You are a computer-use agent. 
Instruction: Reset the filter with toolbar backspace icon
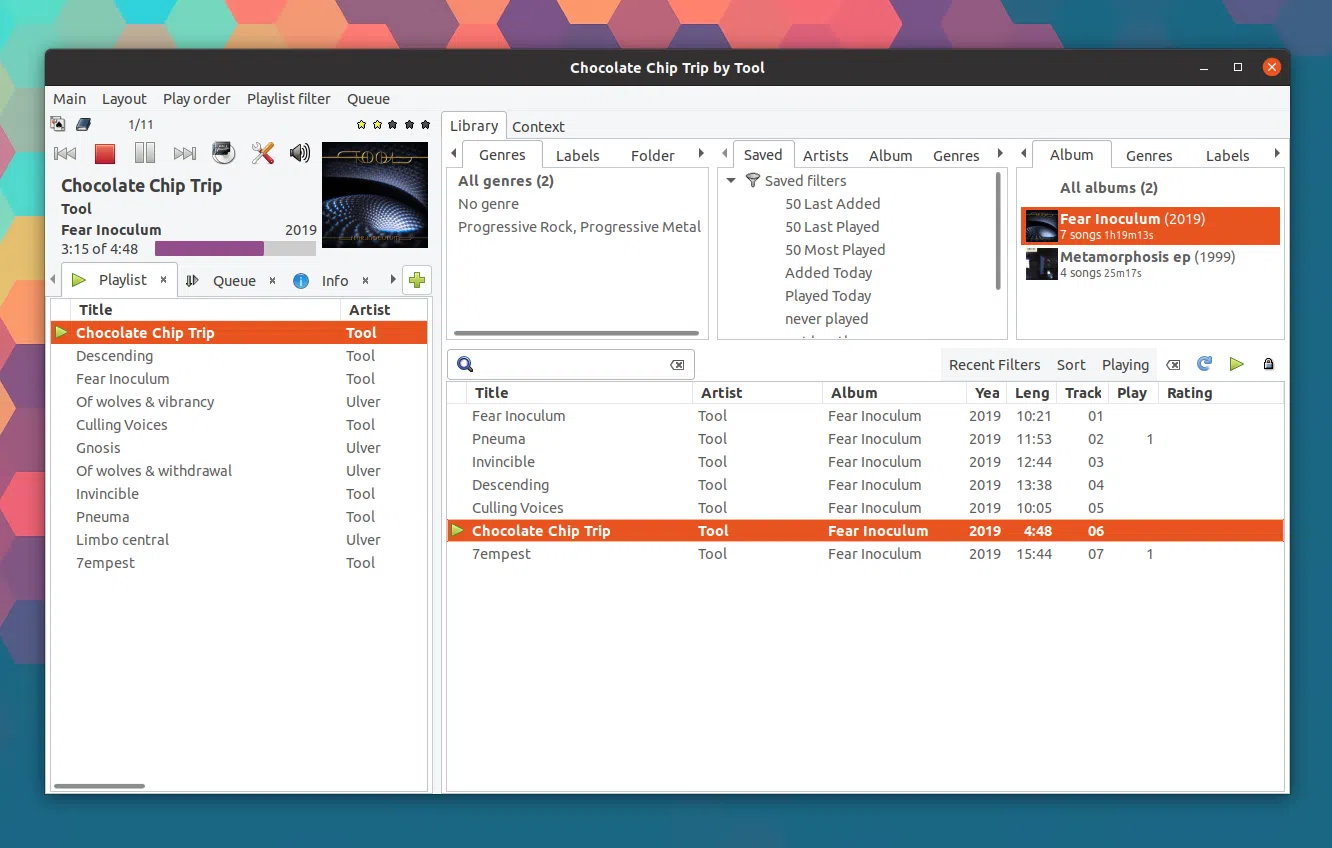pyautogui.click(x=1173, y=365)
